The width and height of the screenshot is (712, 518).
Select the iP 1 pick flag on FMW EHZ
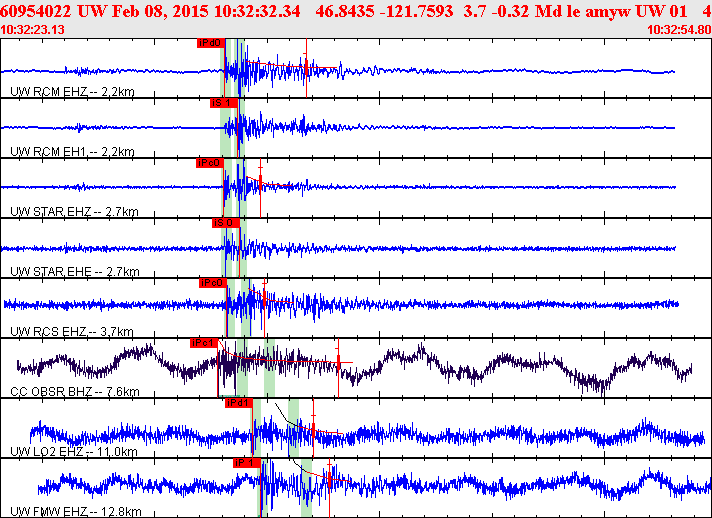247,463
